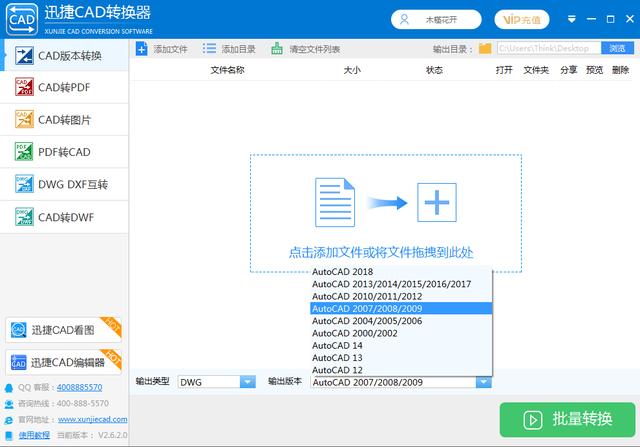Viewport: 640px width, 447px height.
Task: Click the 迅捷CAD转换器 logo icon
Action: 22,20
